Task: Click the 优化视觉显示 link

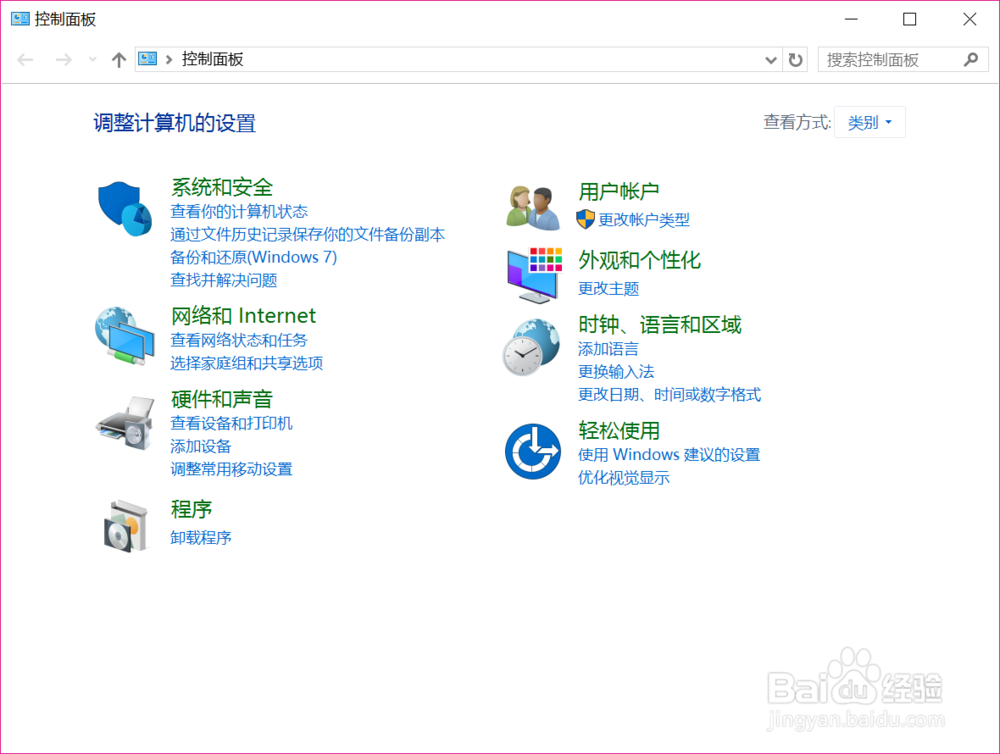Action: 624,478
